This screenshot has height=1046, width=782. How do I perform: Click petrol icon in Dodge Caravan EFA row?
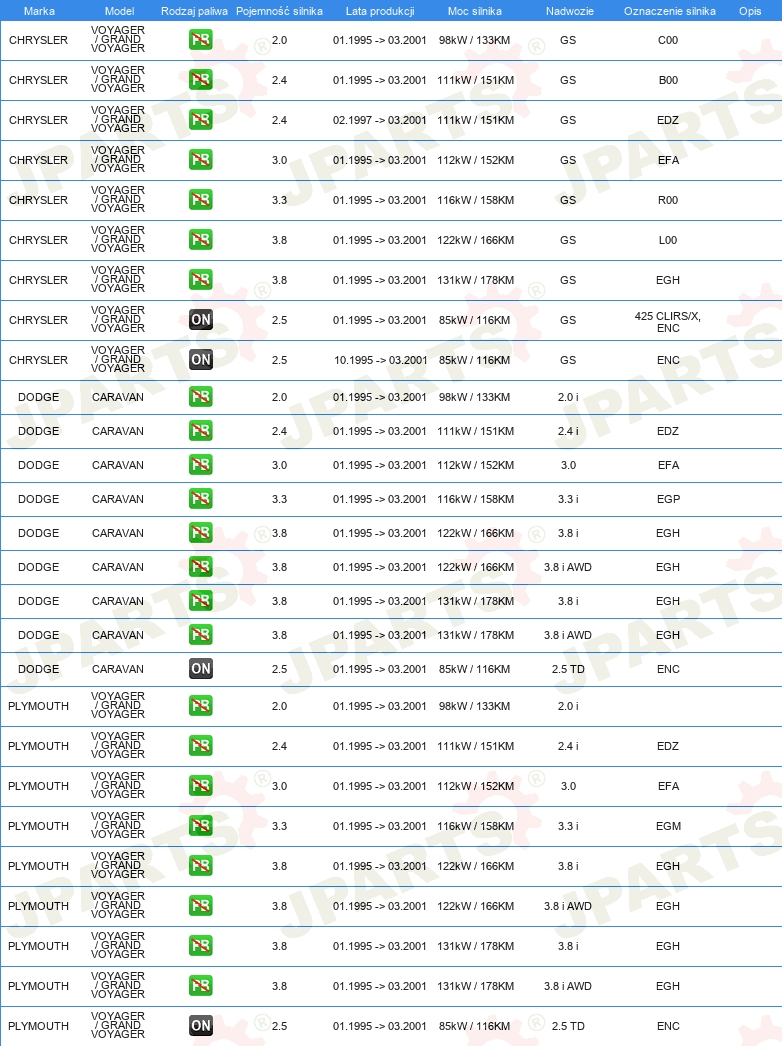(x=201, y=465)
